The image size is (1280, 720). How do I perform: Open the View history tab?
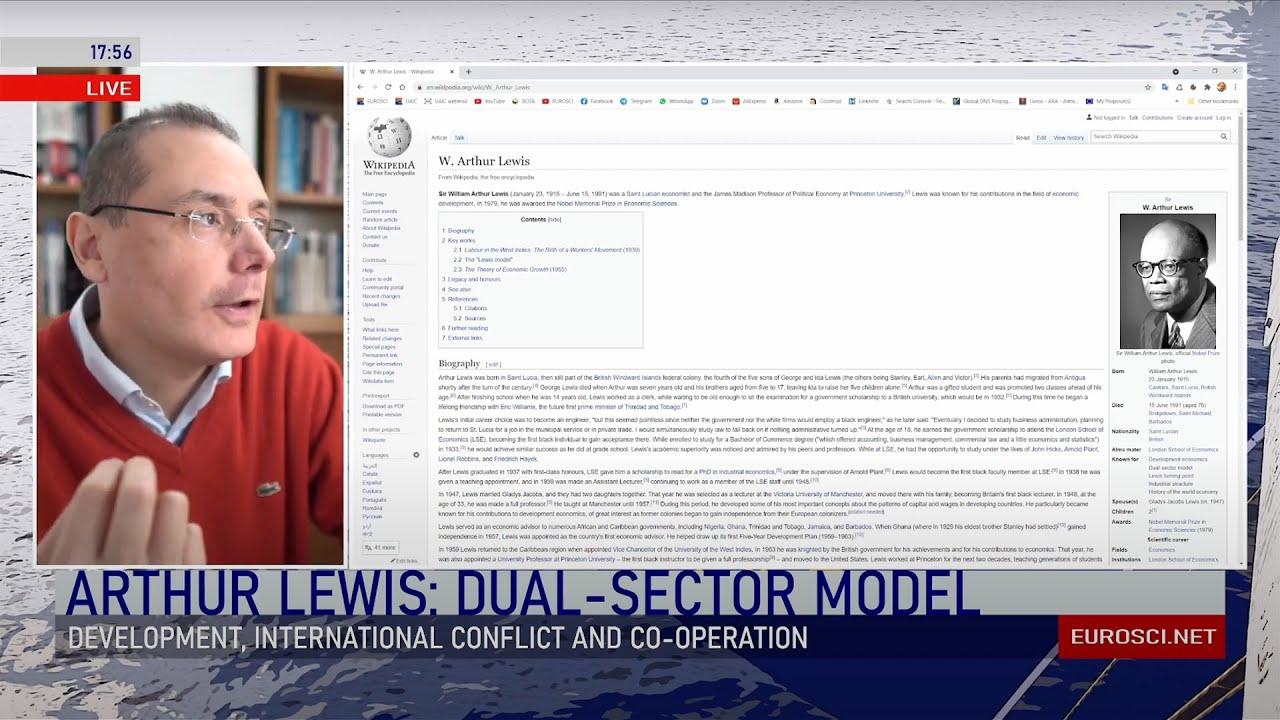pos(1068,138)
